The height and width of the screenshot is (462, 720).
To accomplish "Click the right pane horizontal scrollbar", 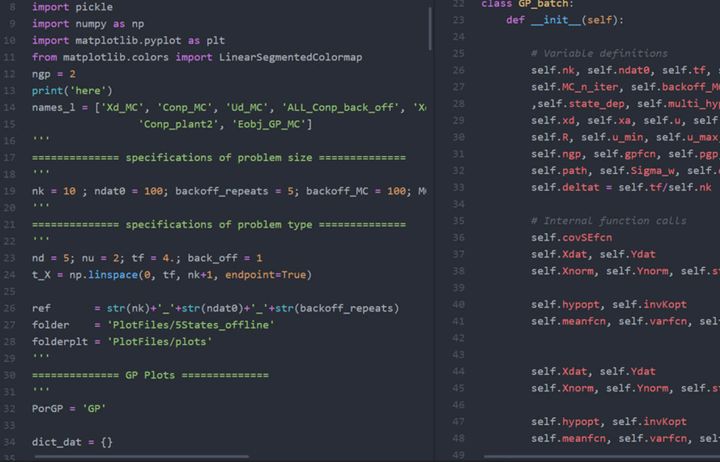I will (580, 457).
